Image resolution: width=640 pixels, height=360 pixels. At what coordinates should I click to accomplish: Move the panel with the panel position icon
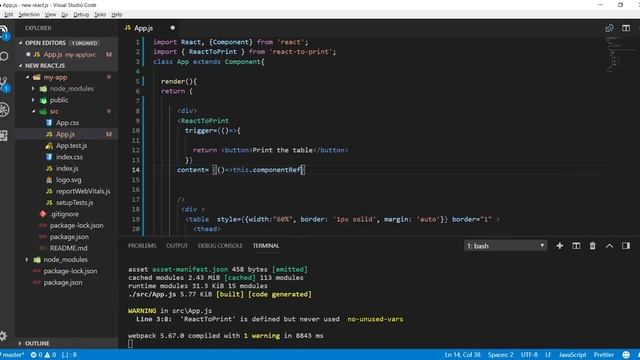pyautogui.click(x=626, y=246)
